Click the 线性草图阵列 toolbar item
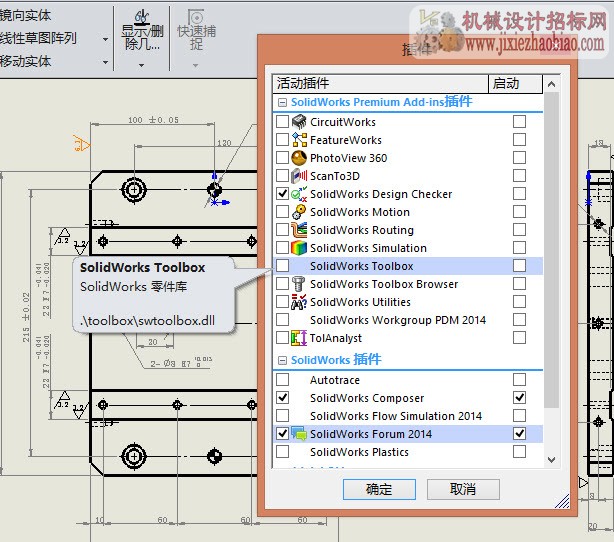Image resolution: width=614 pixels, height=542 pixels. coord(38,38)
